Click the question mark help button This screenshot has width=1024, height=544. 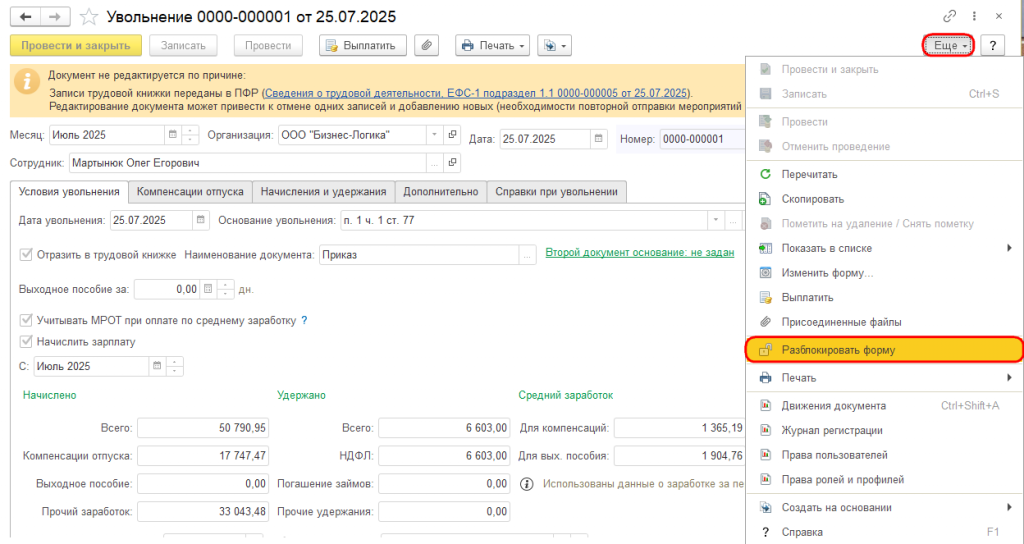[x=993, y=46]
